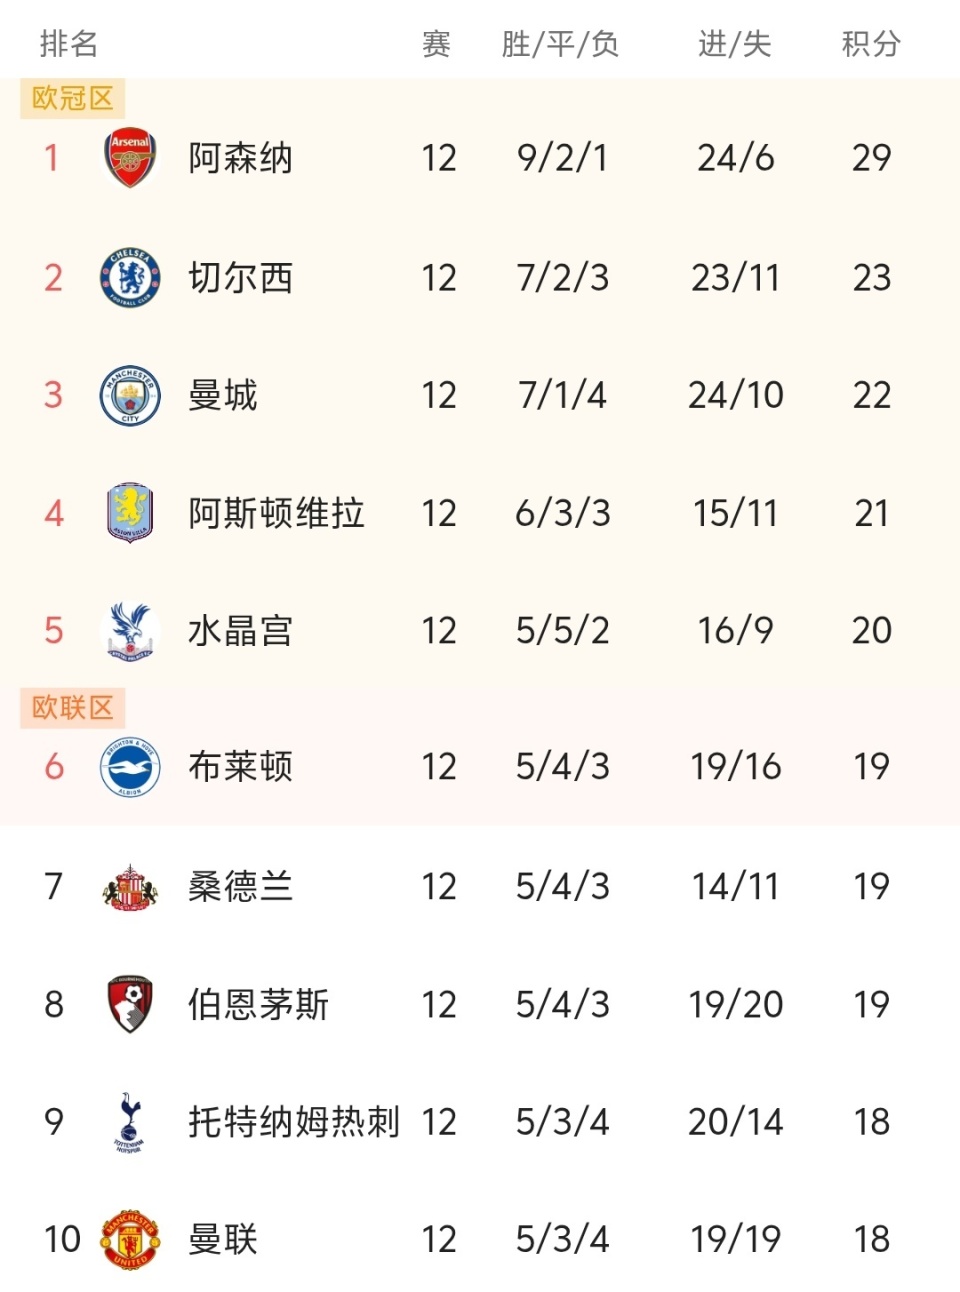Open the Manchester United crest

click(x=130, y=1240)
